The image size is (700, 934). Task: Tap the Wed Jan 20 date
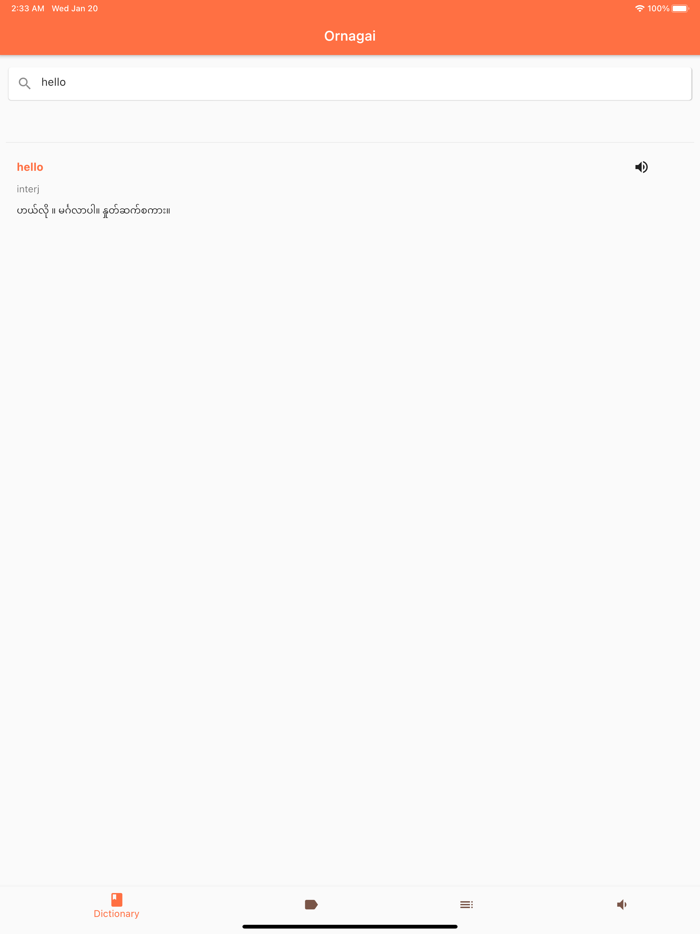[x=74, y=8]
